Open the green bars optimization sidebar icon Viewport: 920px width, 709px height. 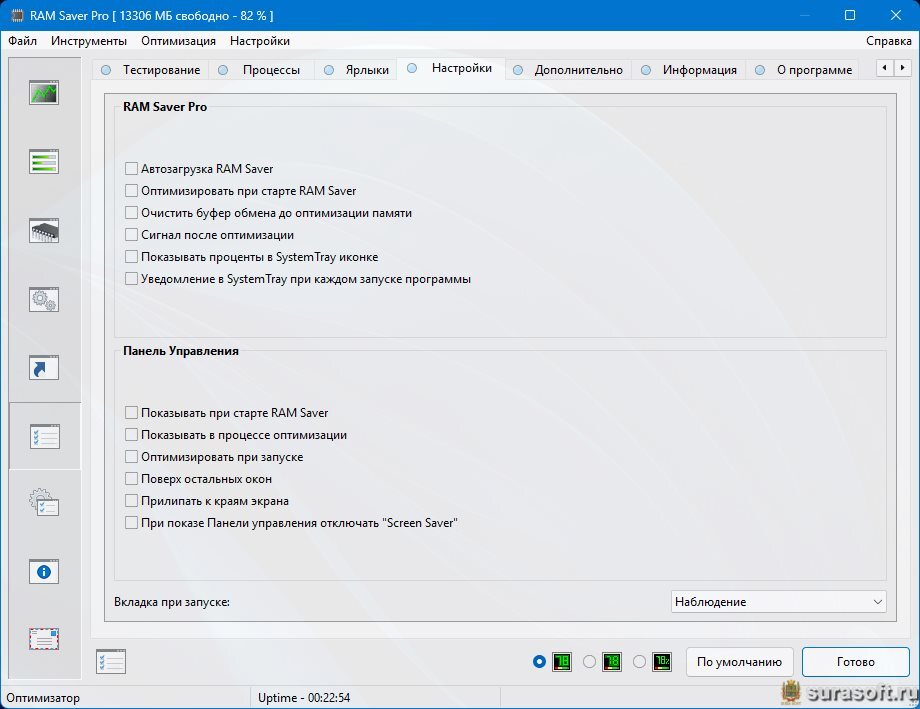pyautogui.click(x=44, y=161)
